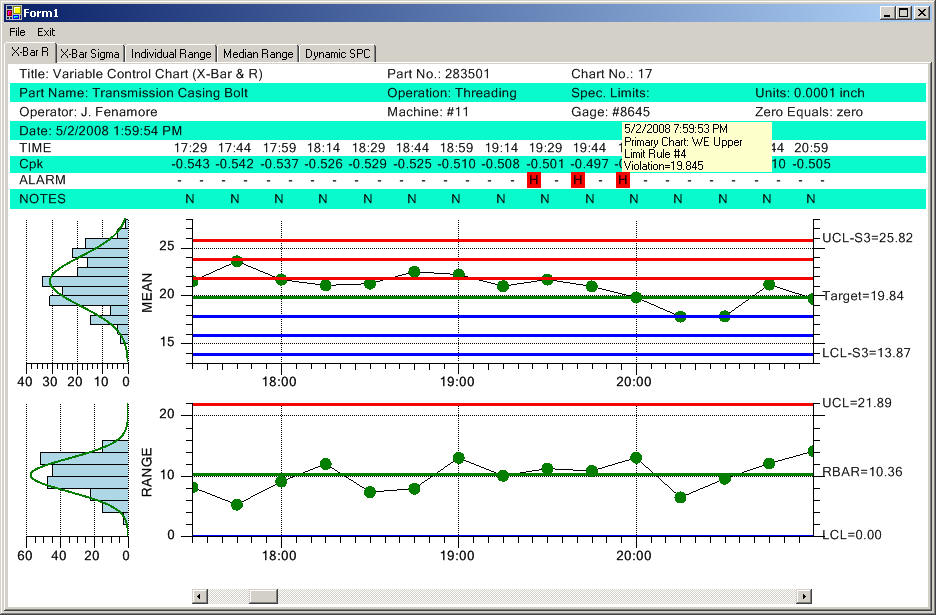Click the Units: 0.0001 inch text
This screenshot has height=615, width=936.
click(809, 93)
